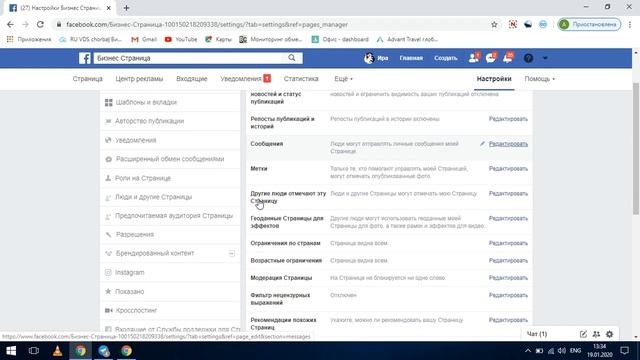Viewport: 640px width, 360px height.
Task: Click volume icon in system tray
Action: [x=562, y=351]
